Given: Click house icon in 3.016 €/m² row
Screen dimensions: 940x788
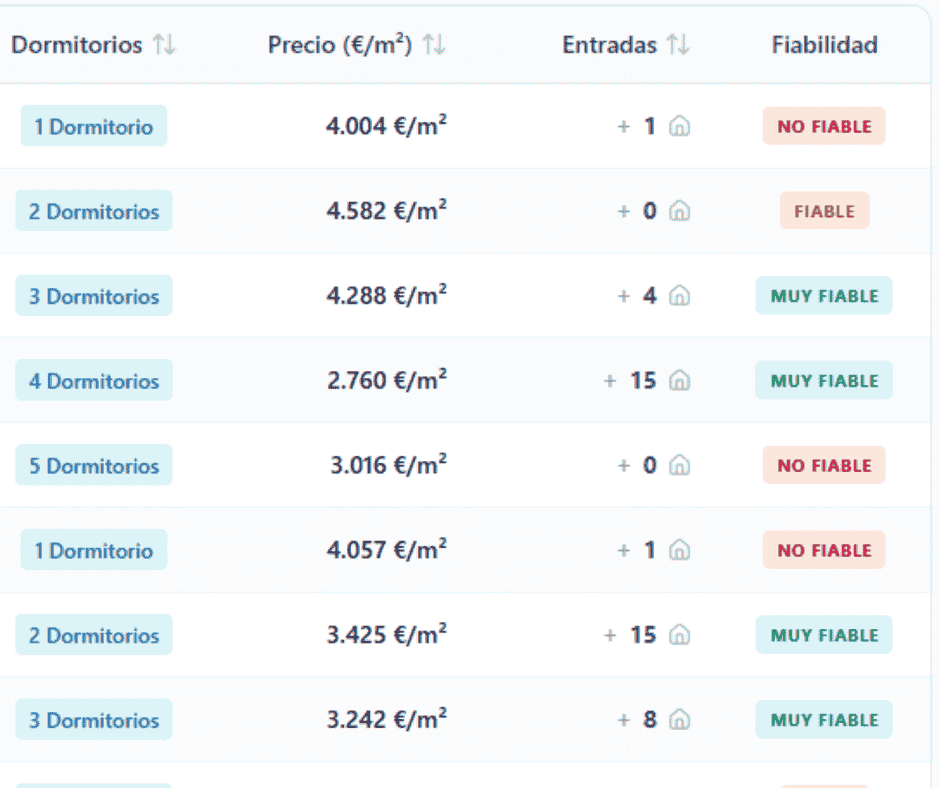Looking at the screenshot, I should (x=680, y=466).
